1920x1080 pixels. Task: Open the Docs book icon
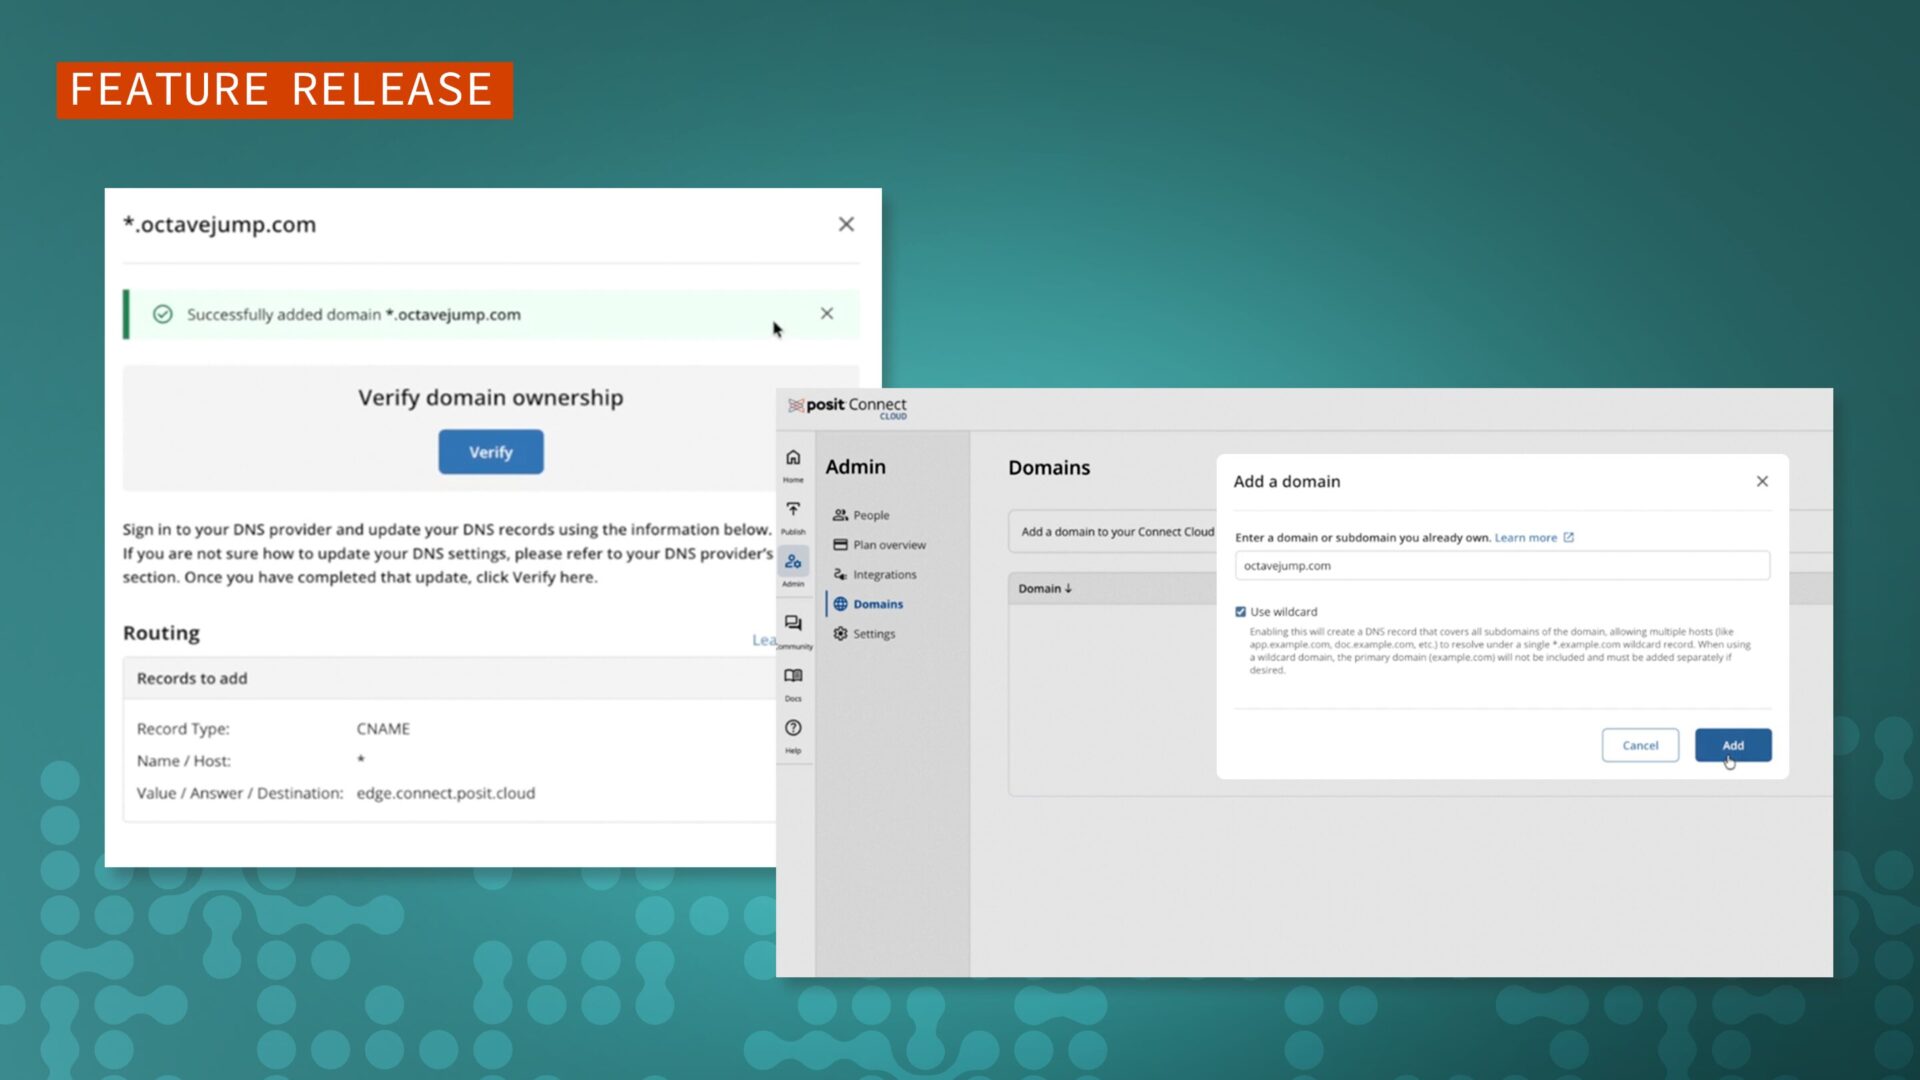point(793,677)
